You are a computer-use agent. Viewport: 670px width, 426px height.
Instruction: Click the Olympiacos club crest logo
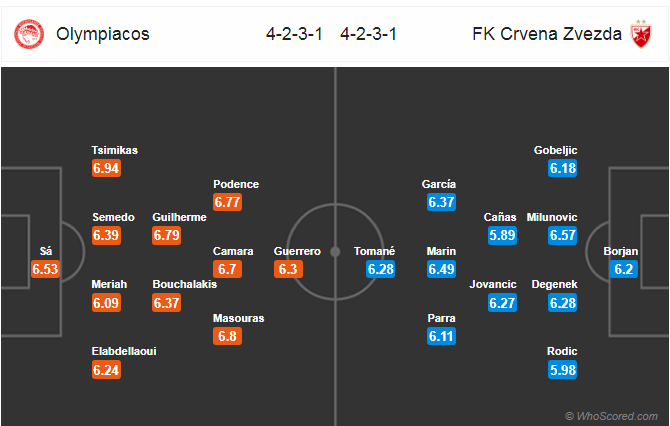[29, 34]
